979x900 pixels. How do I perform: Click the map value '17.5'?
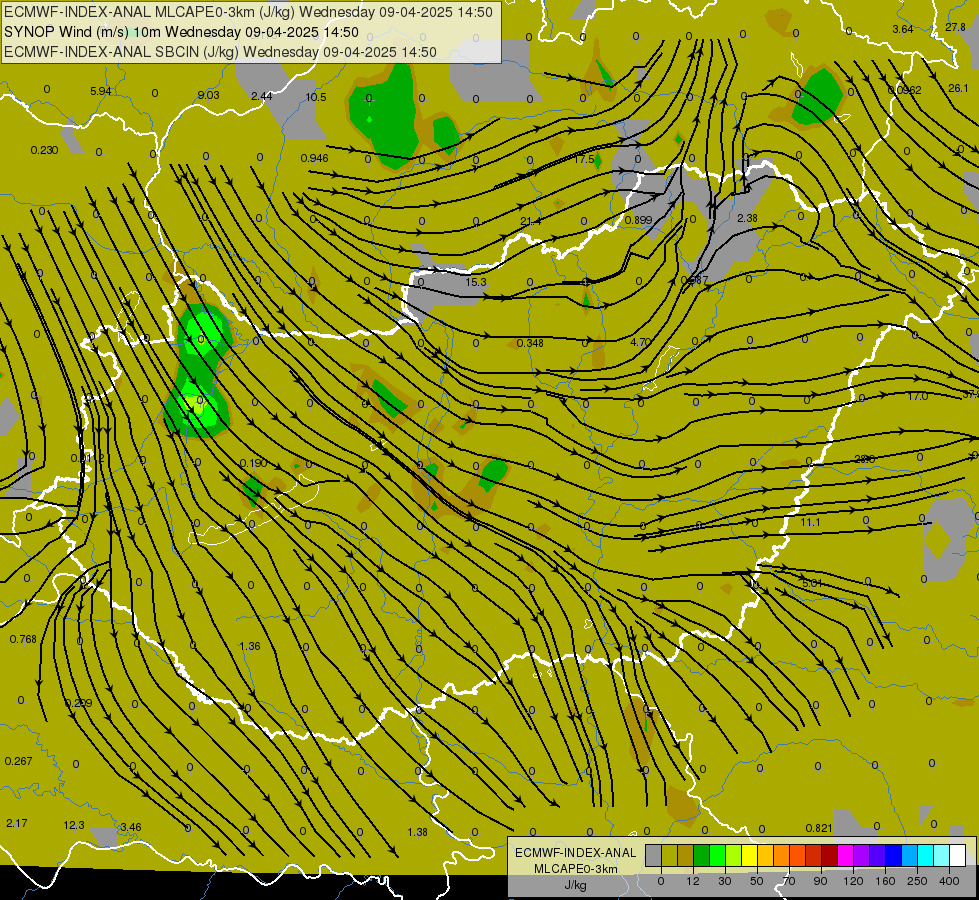click(584, 159)
